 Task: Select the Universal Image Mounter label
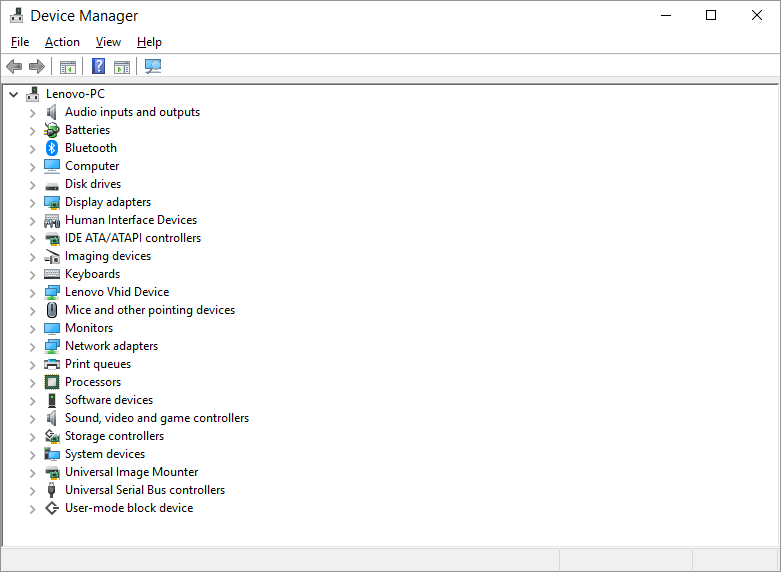tap(131, 472)
